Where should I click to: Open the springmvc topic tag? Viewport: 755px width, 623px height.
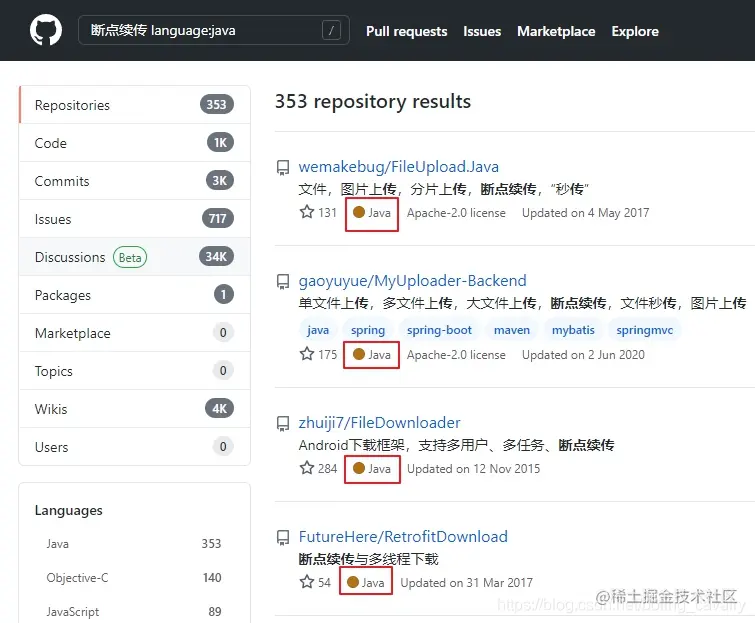pos(645,330)
